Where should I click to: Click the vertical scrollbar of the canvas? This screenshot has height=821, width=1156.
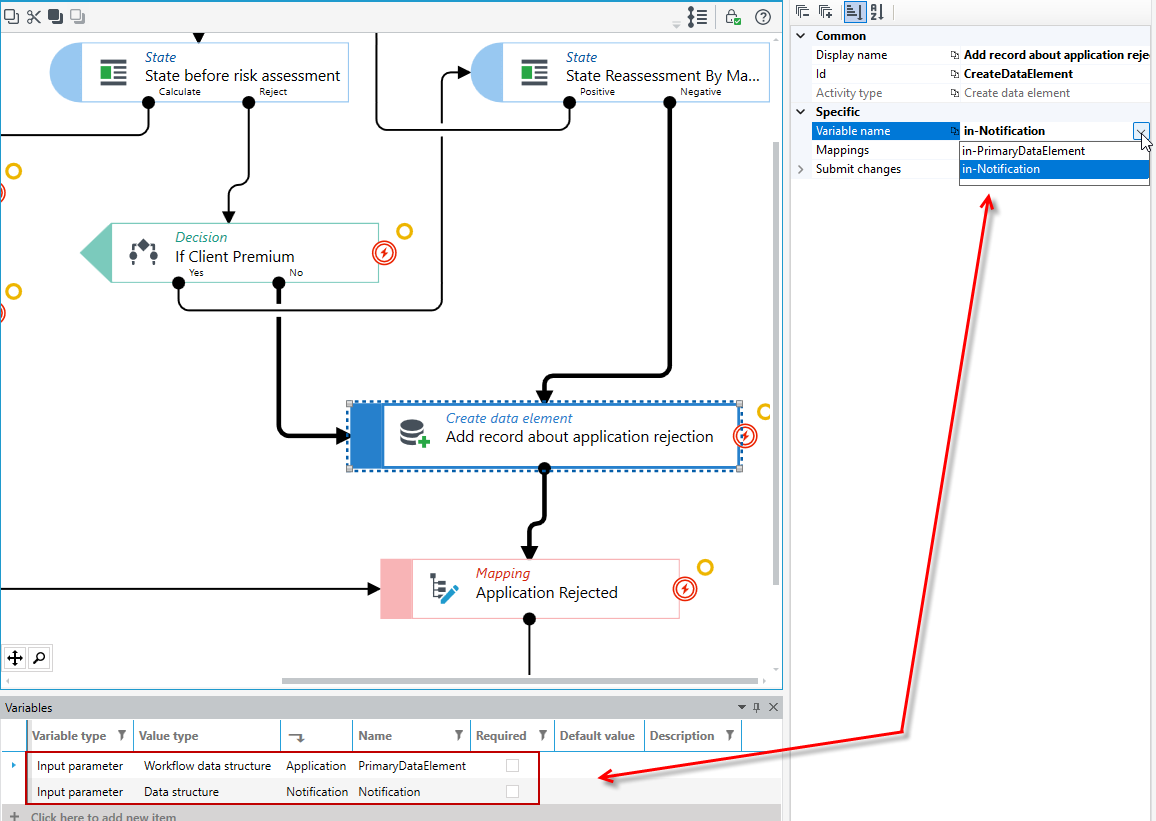point(776,363)
